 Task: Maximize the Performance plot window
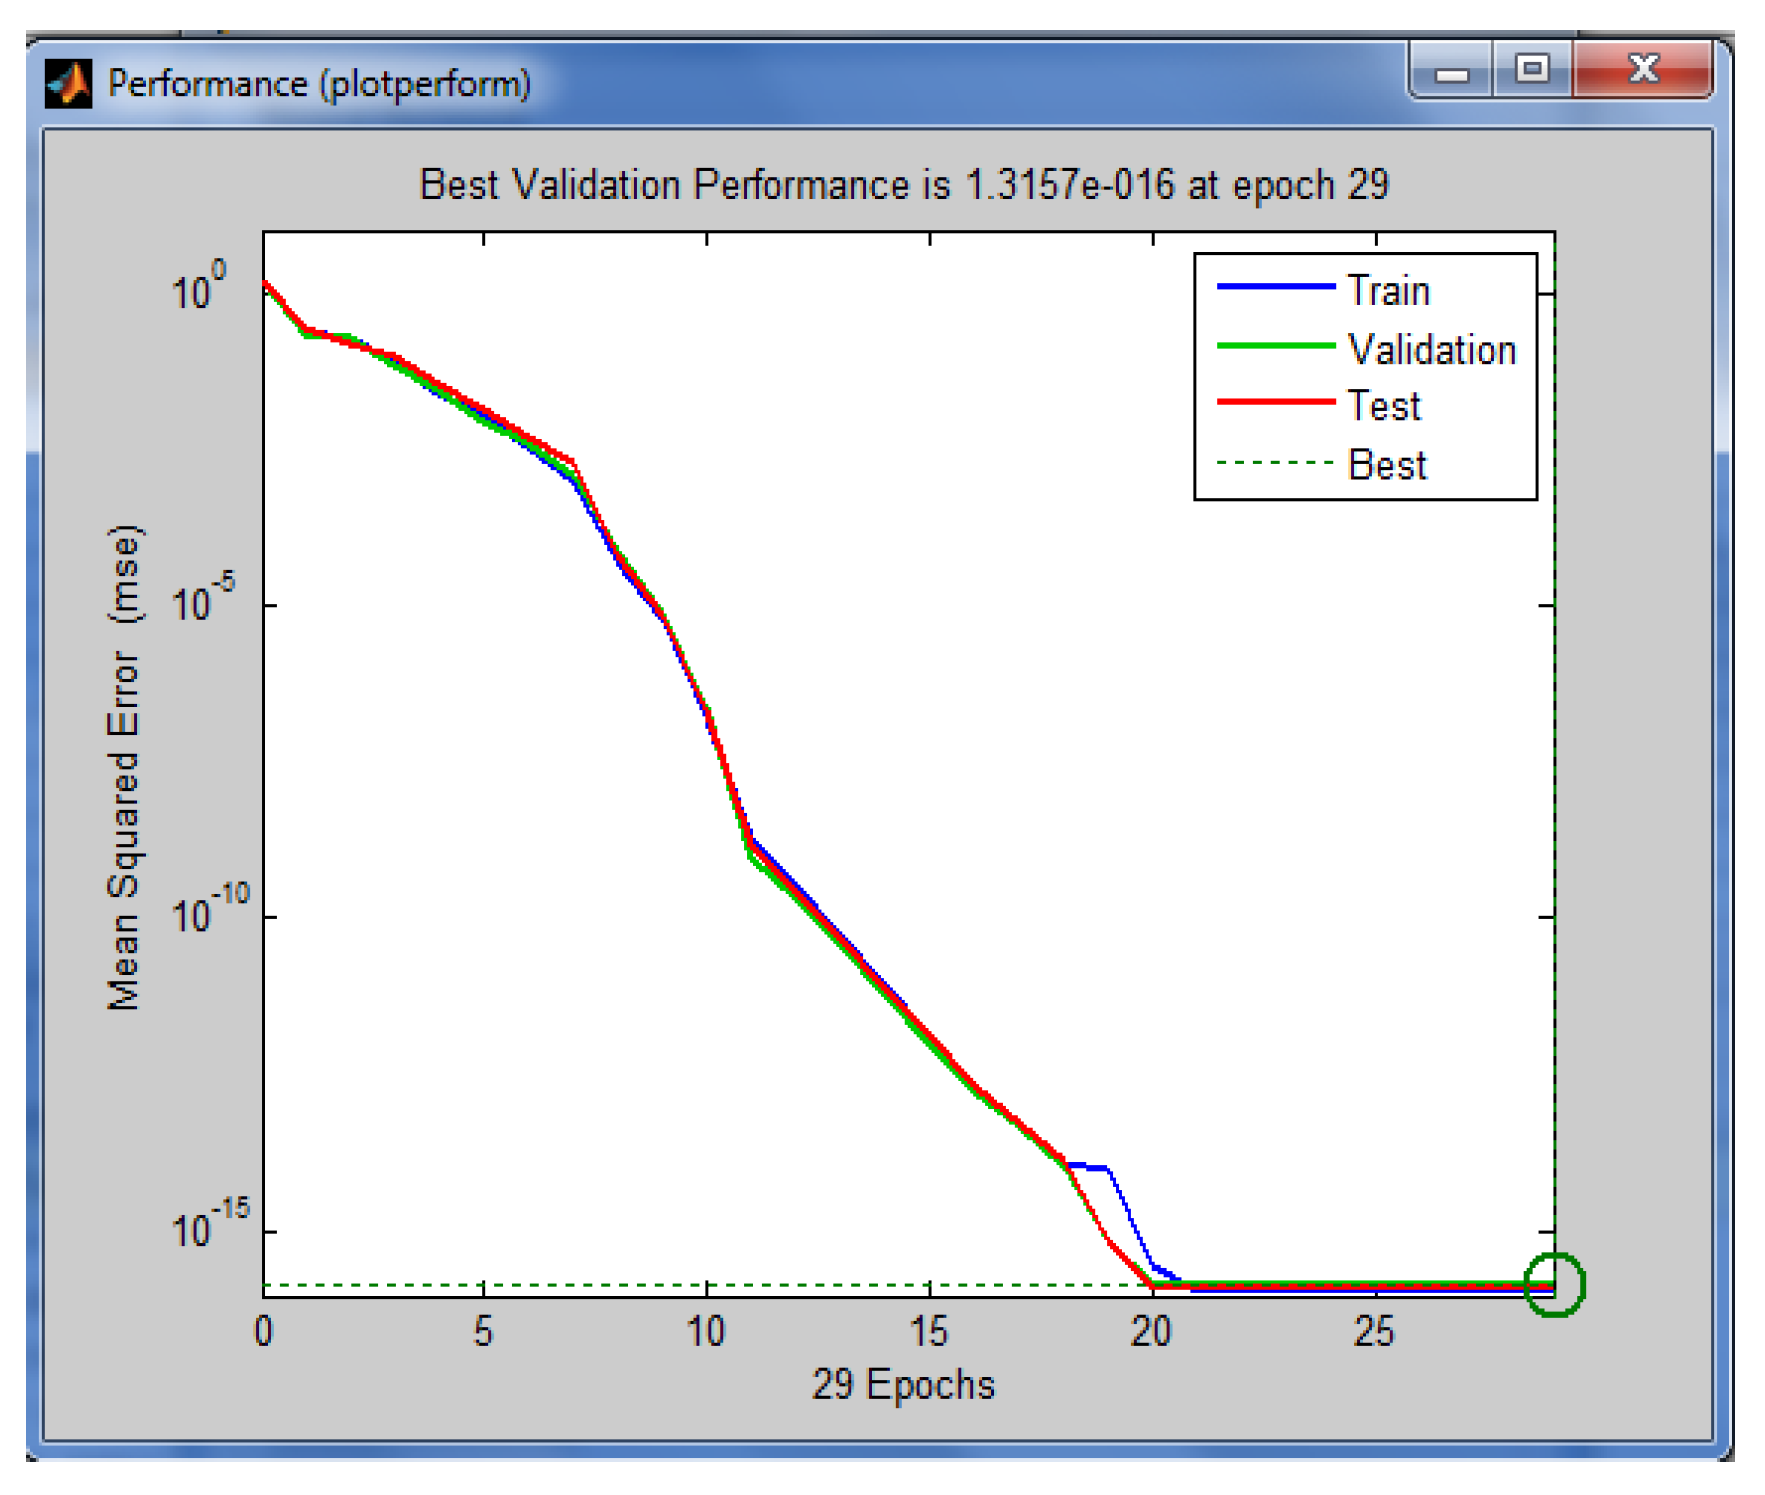[x=1532, y=70]
